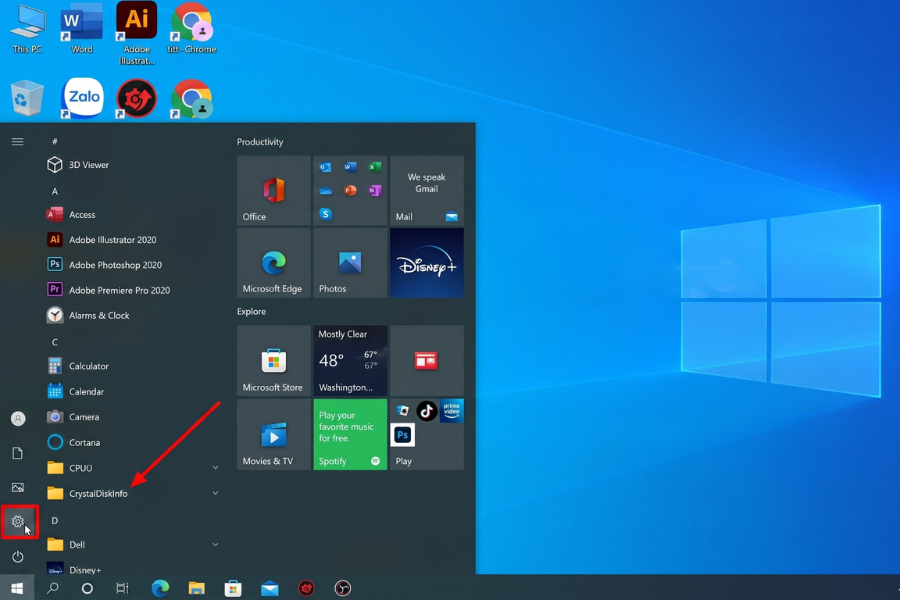Open the Pictures shortcut in Start sidebar
This screenshot has height=600, width=900.
coord(18,487)
